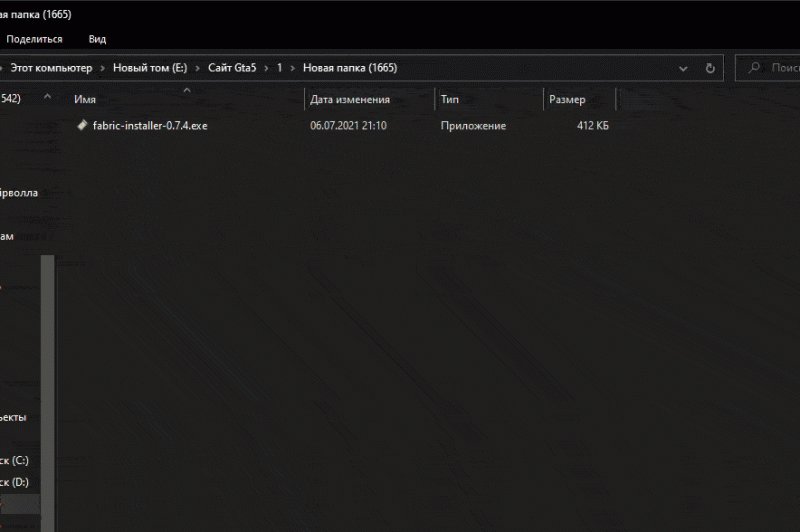Image resolution: width=800 pixels, height=532 pixels.
Task: Collapse navigation pane item ending 542)
Action: tap(47, 96)
